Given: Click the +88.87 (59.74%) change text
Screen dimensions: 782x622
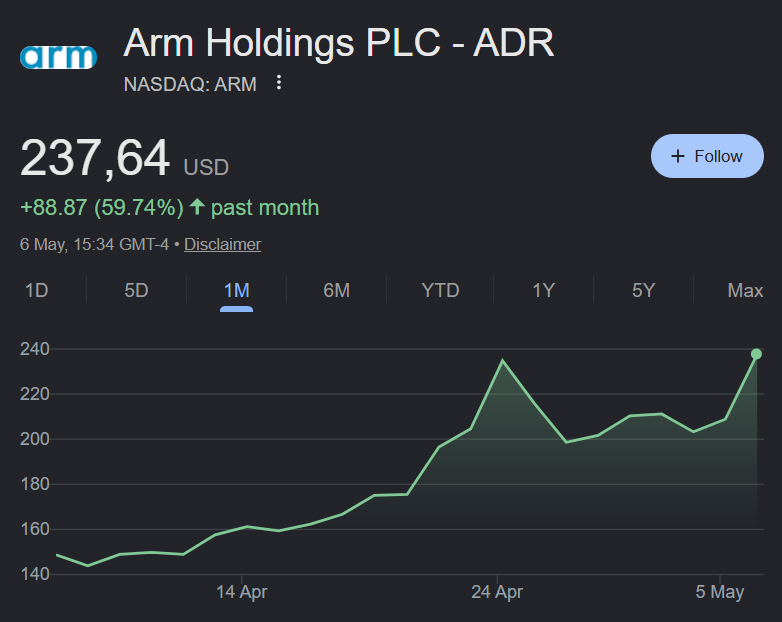Looking at the screenshot, I should click(x=102, y=207).
